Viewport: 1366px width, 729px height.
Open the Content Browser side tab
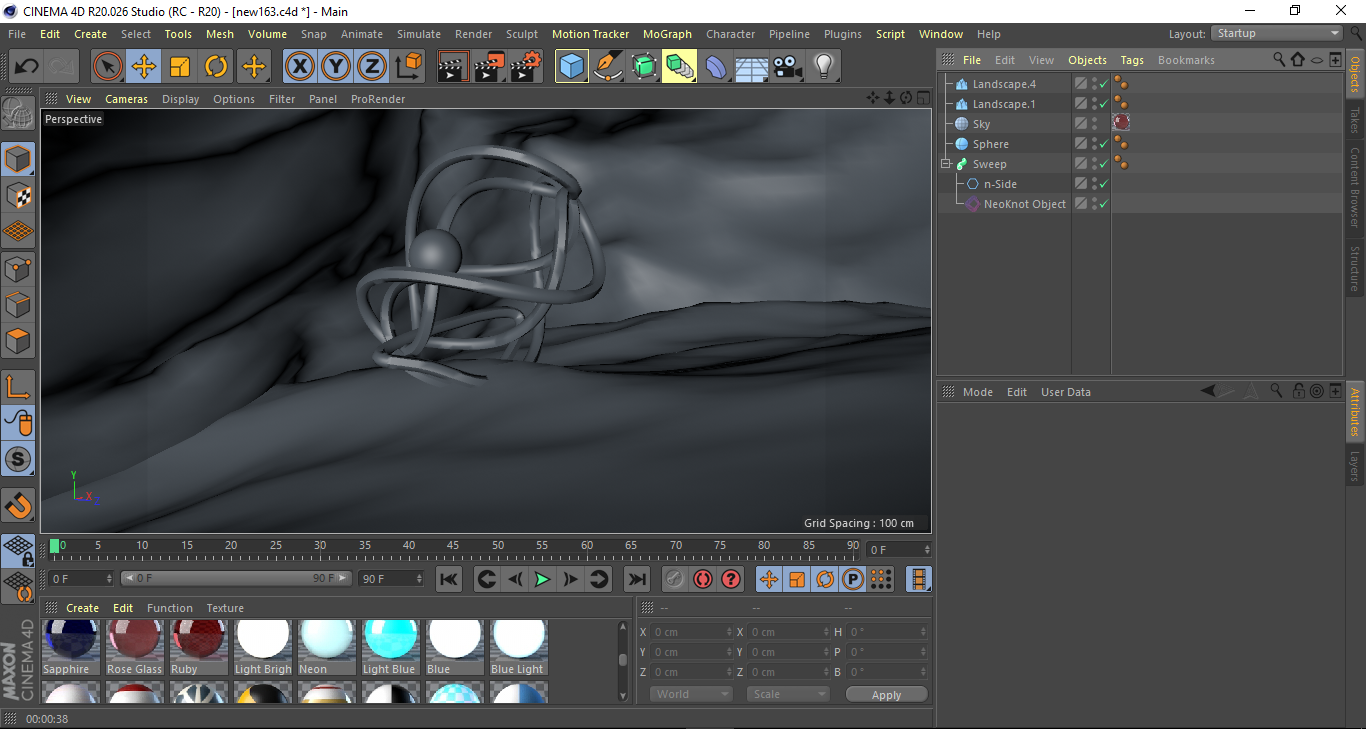tap(1355, 188)
